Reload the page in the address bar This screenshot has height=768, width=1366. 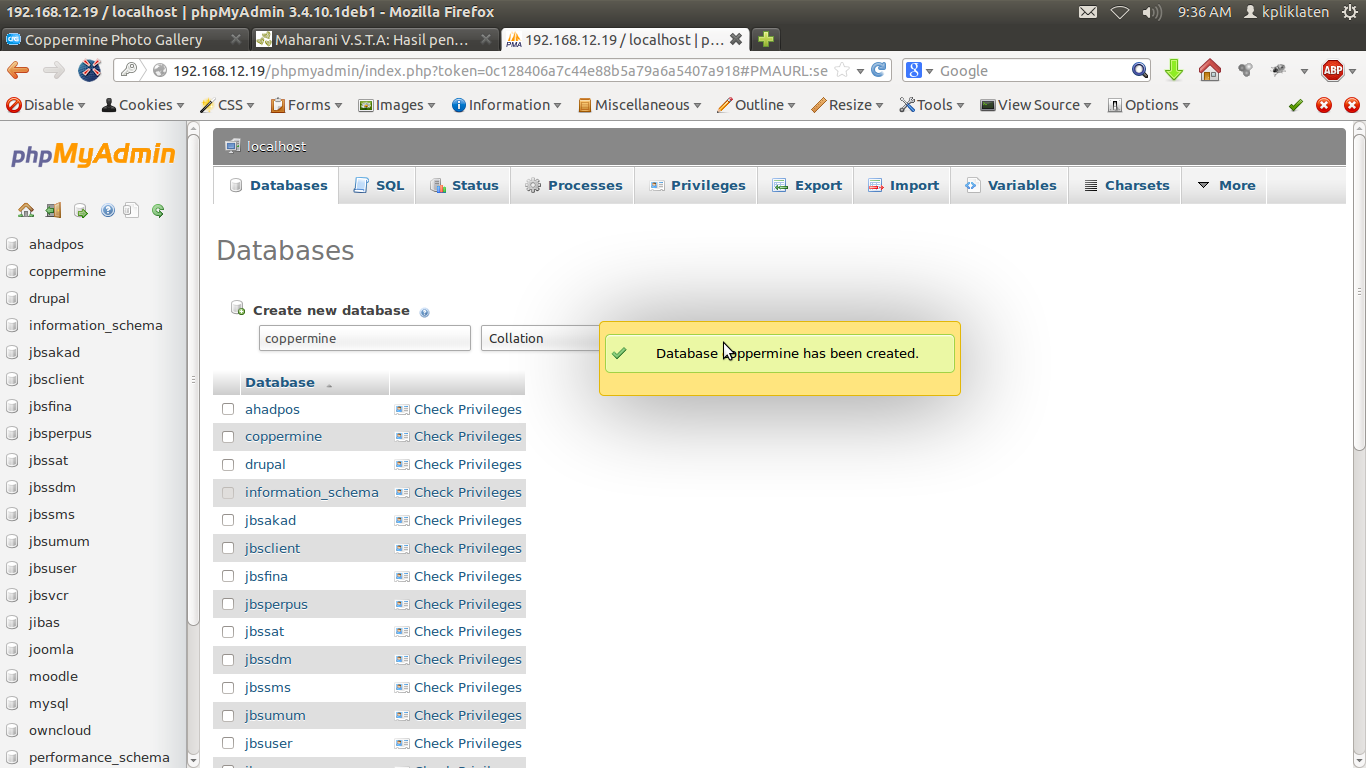(879, 70)
